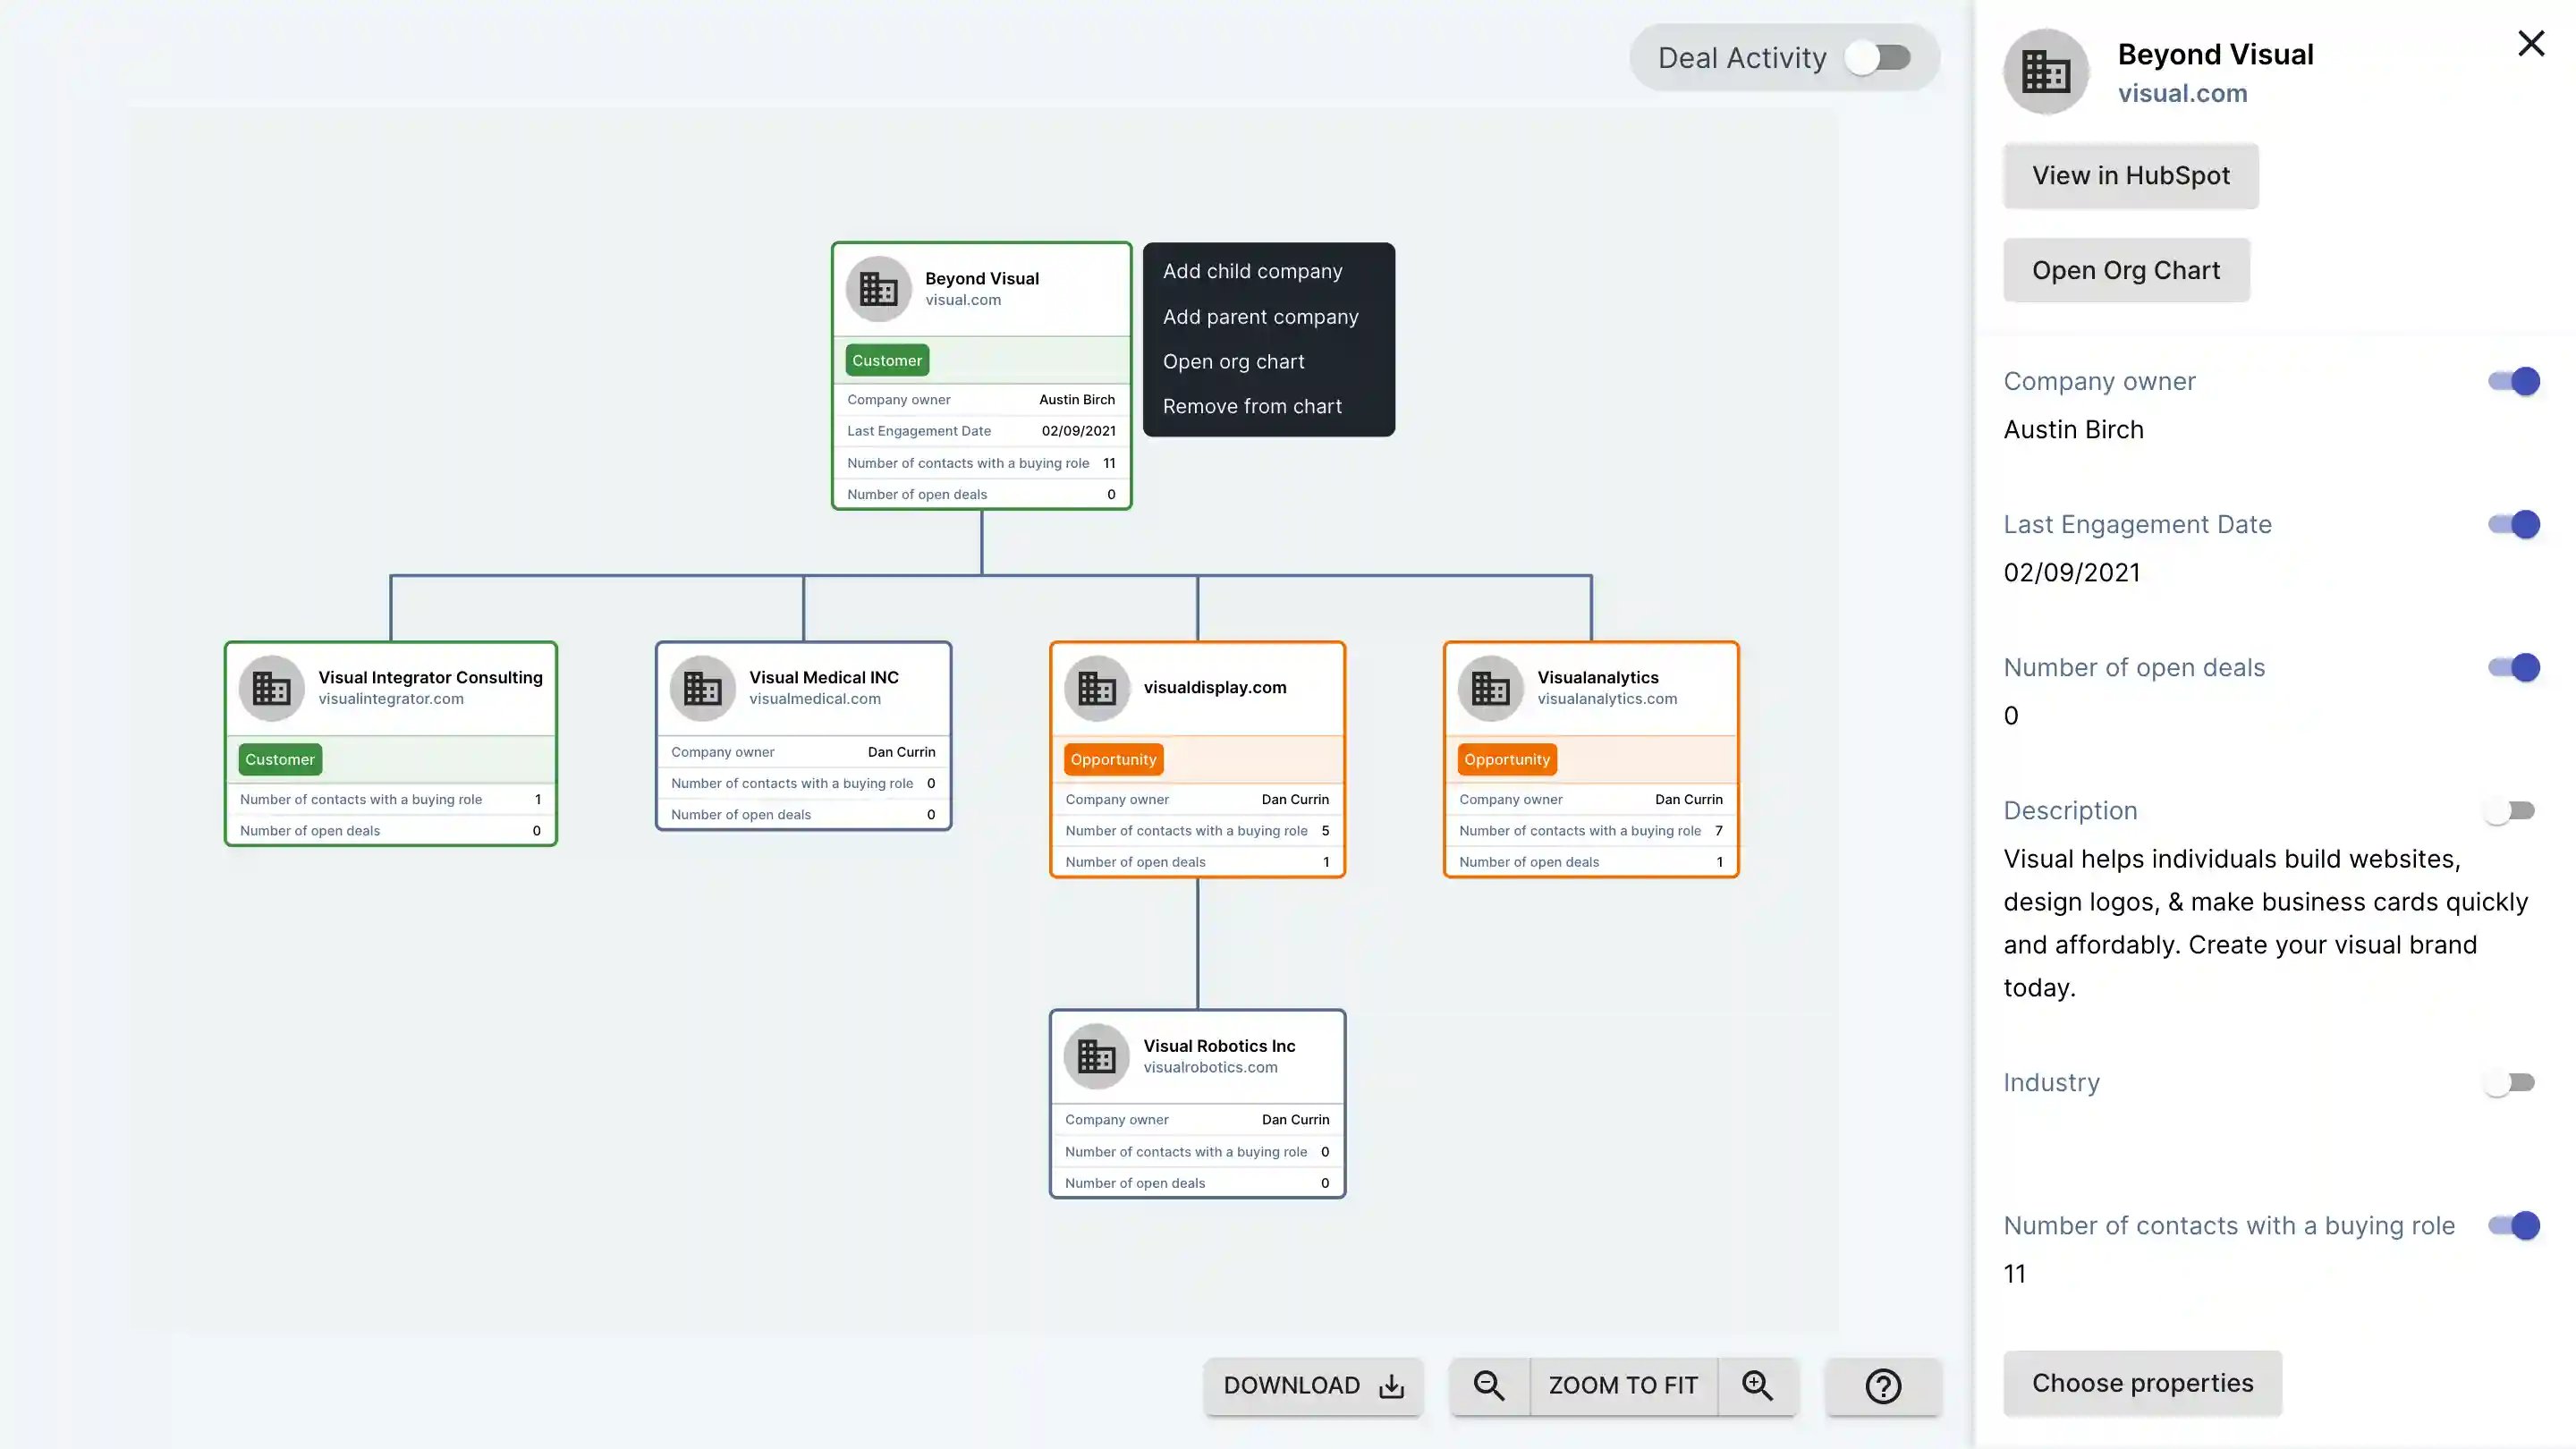Click the Customer badge on Beyond Visual card
The image size is (2576, 1449).
tap(887, 360)
